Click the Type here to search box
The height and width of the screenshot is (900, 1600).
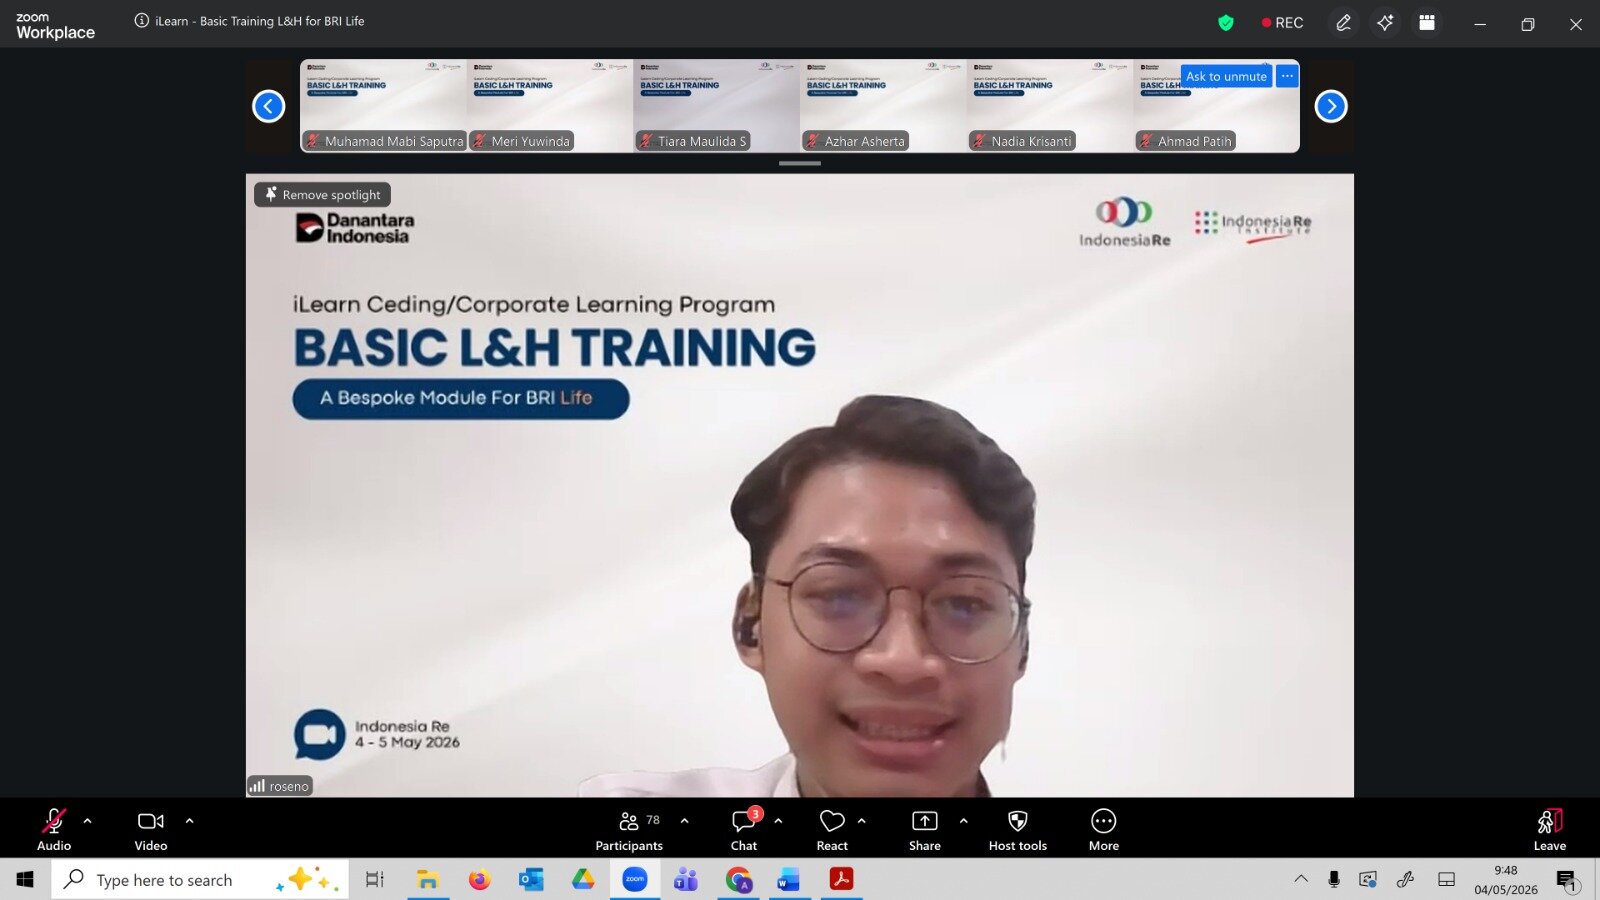pyautogui.click(x=200, y=879)
